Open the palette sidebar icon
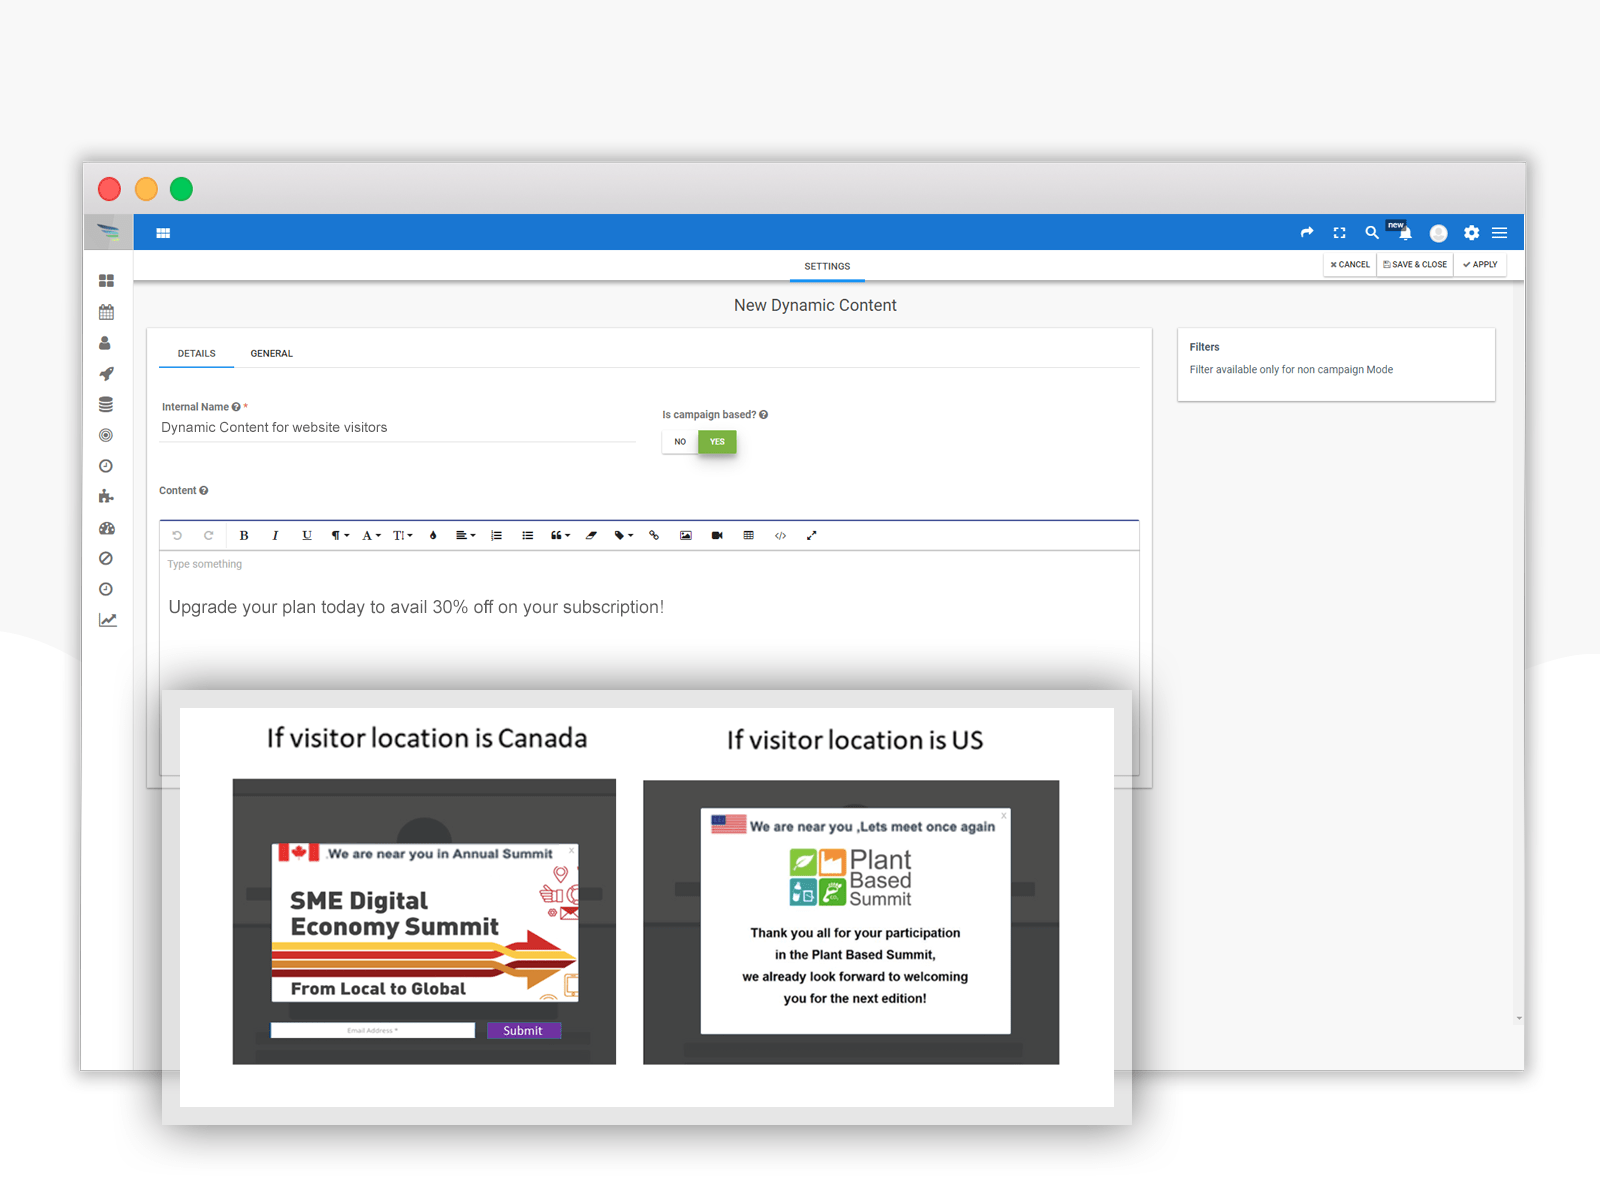 pos(107,528)
